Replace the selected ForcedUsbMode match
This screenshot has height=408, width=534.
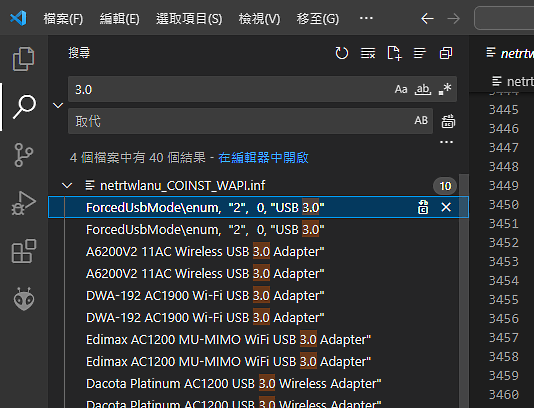click(423, 207)
